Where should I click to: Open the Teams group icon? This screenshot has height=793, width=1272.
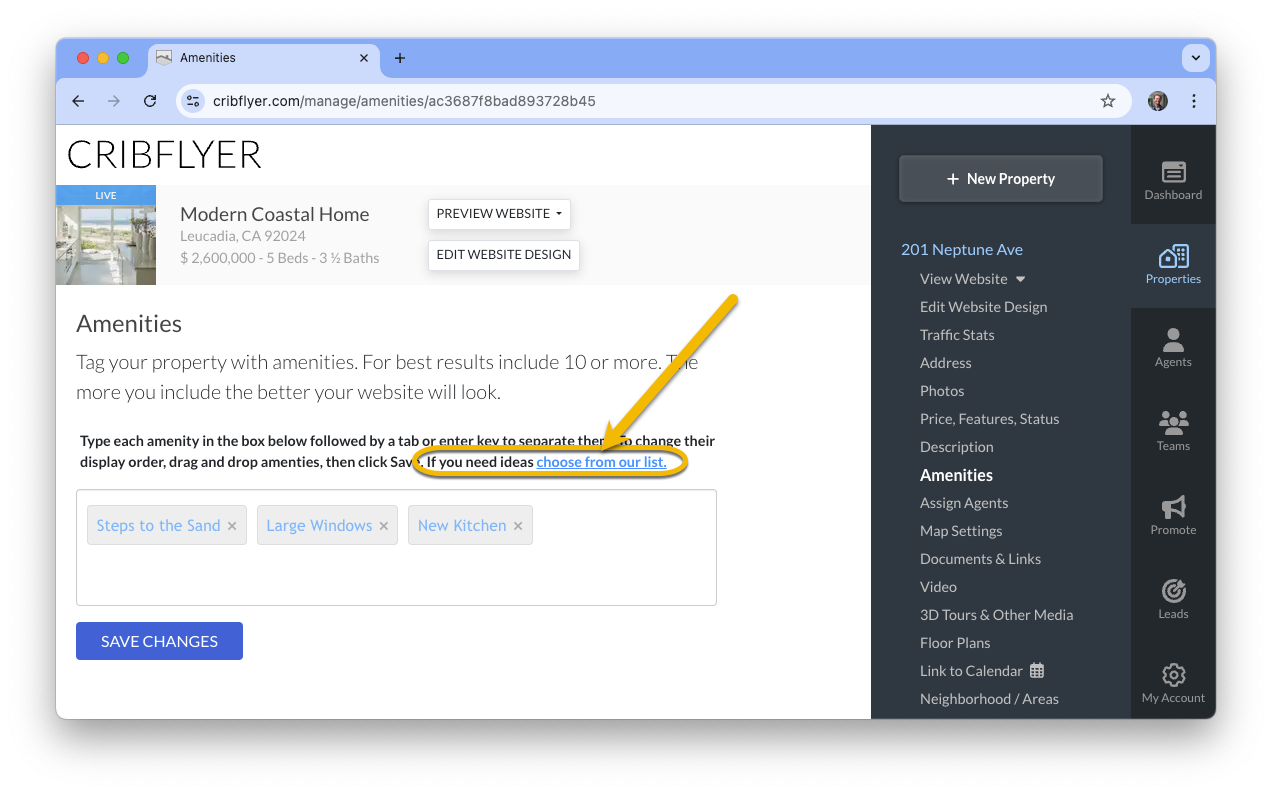pos(1173,423)
